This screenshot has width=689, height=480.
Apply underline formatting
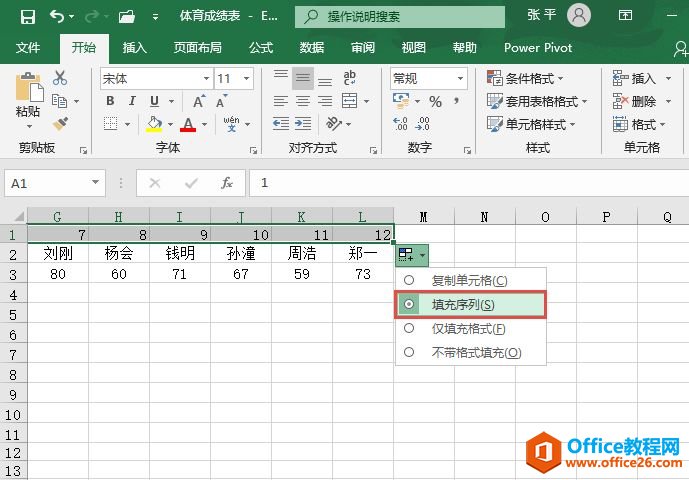(154, 101)
